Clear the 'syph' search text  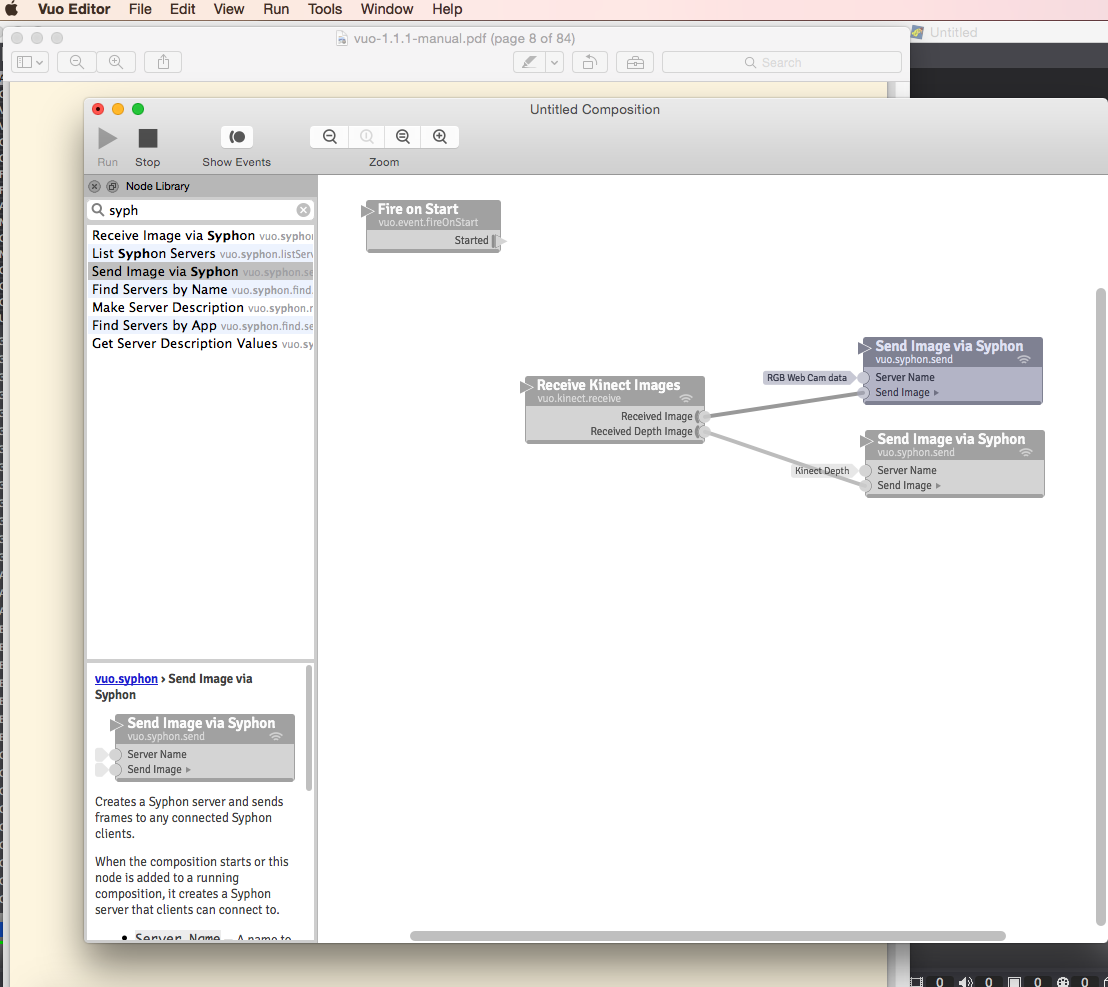click(303, 210)
